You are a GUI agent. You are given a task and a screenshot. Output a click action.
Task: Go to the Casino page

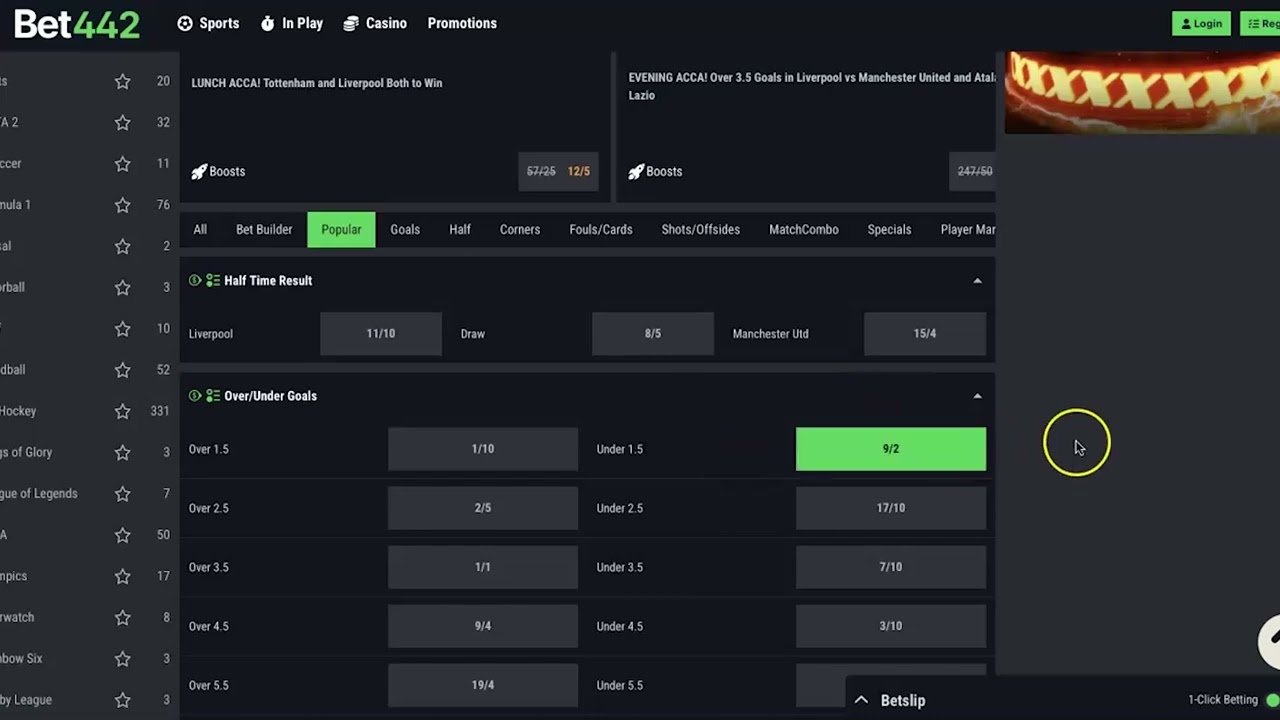coord(375,23)
